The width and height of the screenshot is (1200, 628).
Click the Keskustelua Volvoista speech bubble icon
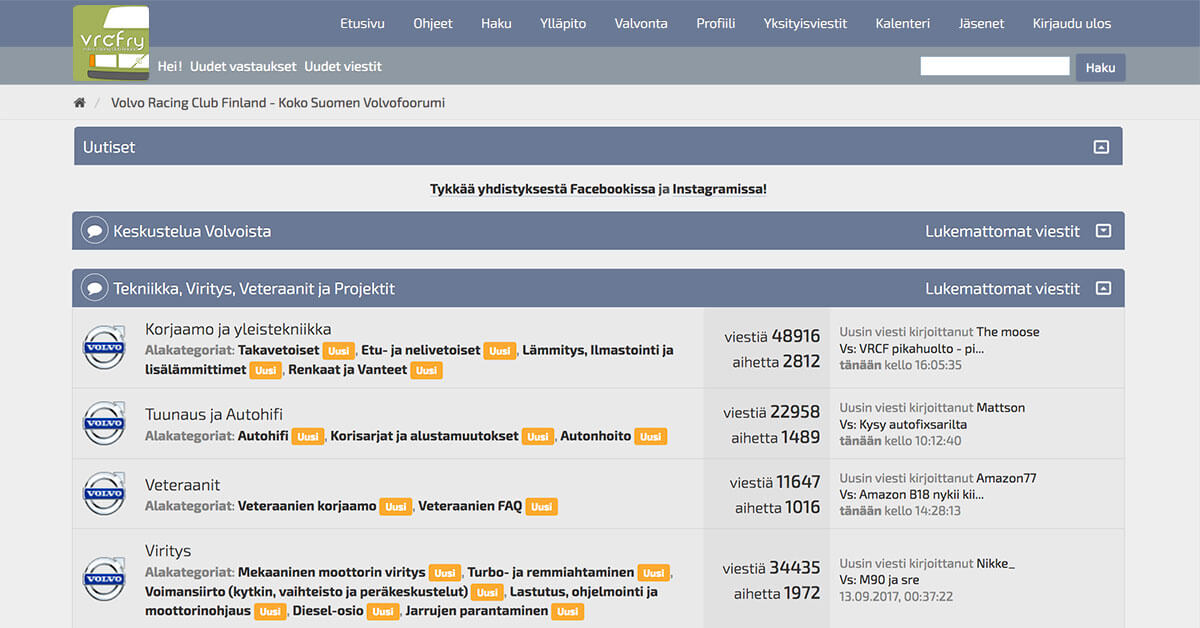click(x=94, y=231)
